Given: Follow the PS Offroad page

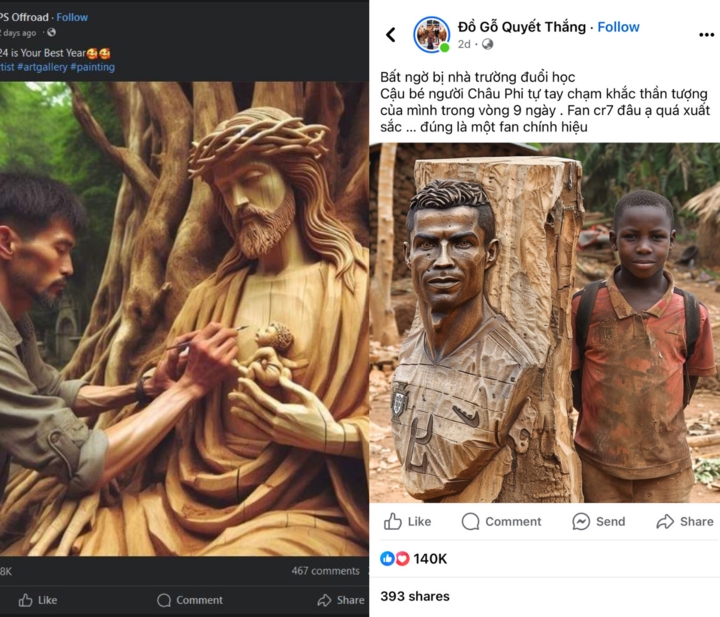Looking at the screenshot, I should pyautogui.click(x=72, y=17).
